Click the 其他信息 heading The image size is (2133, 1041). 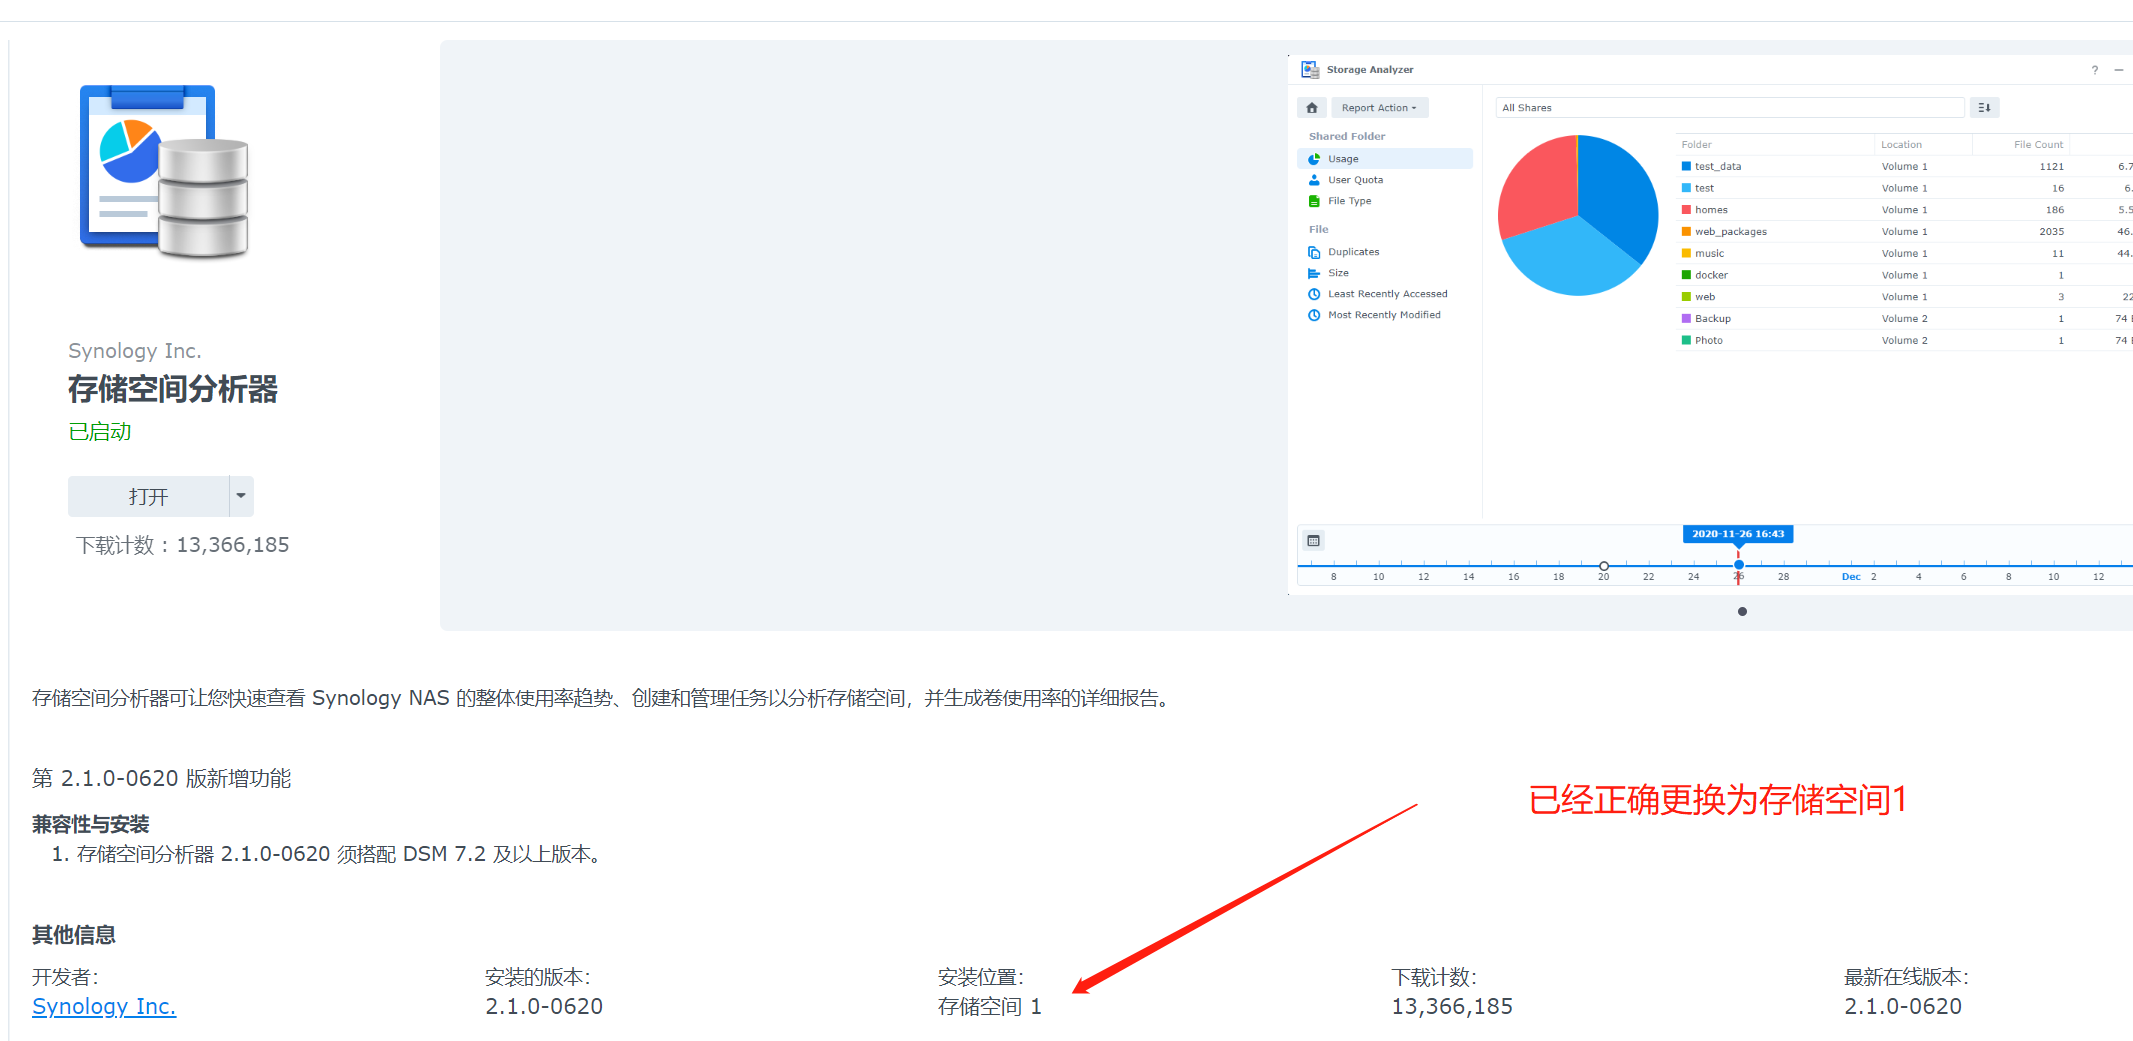coord(74,935)
